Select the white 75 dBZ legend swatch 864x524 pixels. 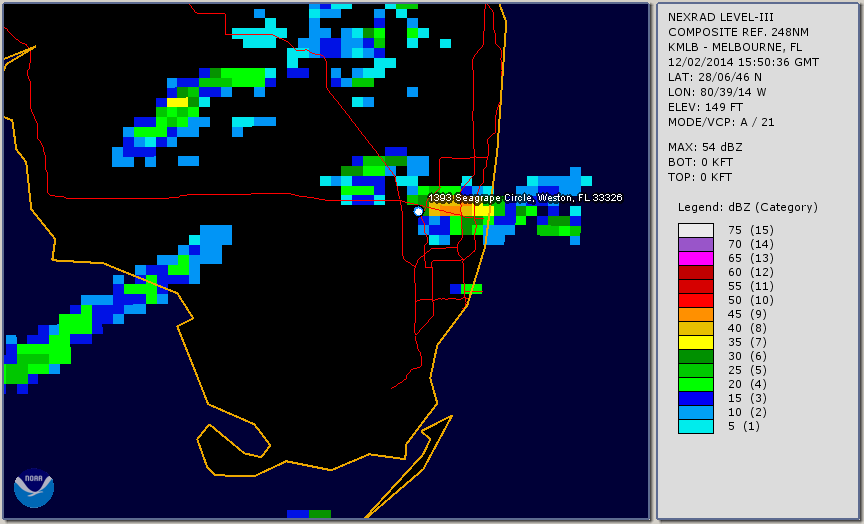point(695,230)
